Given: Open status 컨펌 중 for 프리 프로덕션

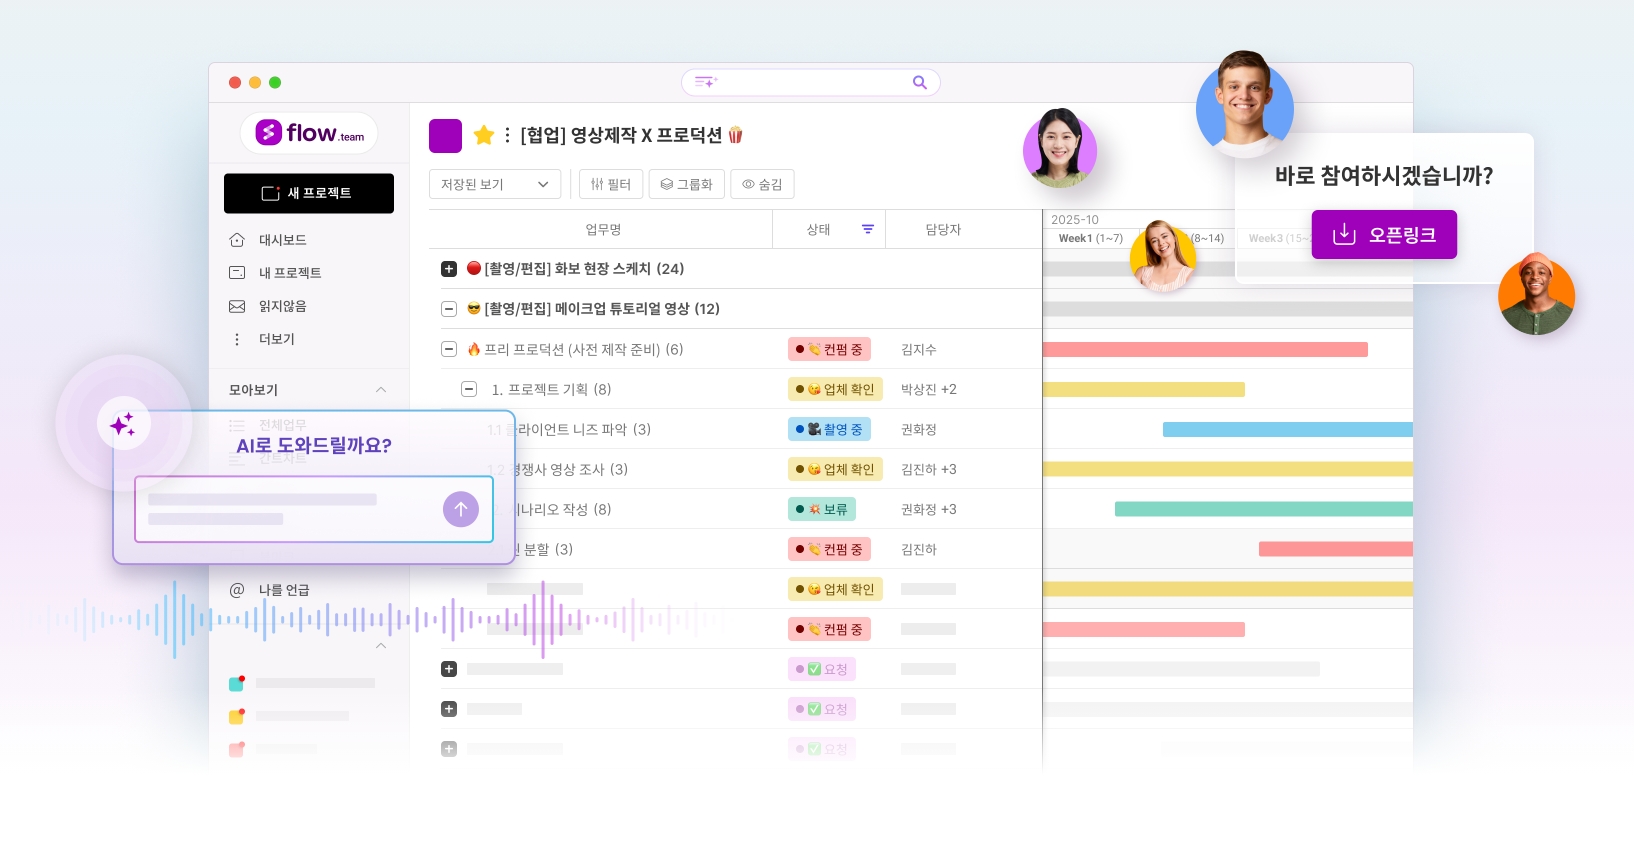Looking at the screenshot, I should tap(829, 349).
